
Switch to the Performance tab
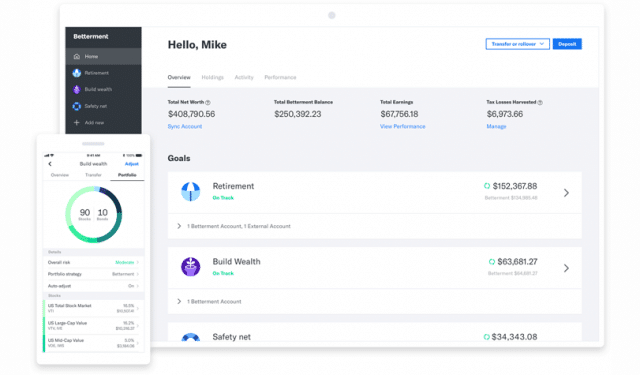280,77
